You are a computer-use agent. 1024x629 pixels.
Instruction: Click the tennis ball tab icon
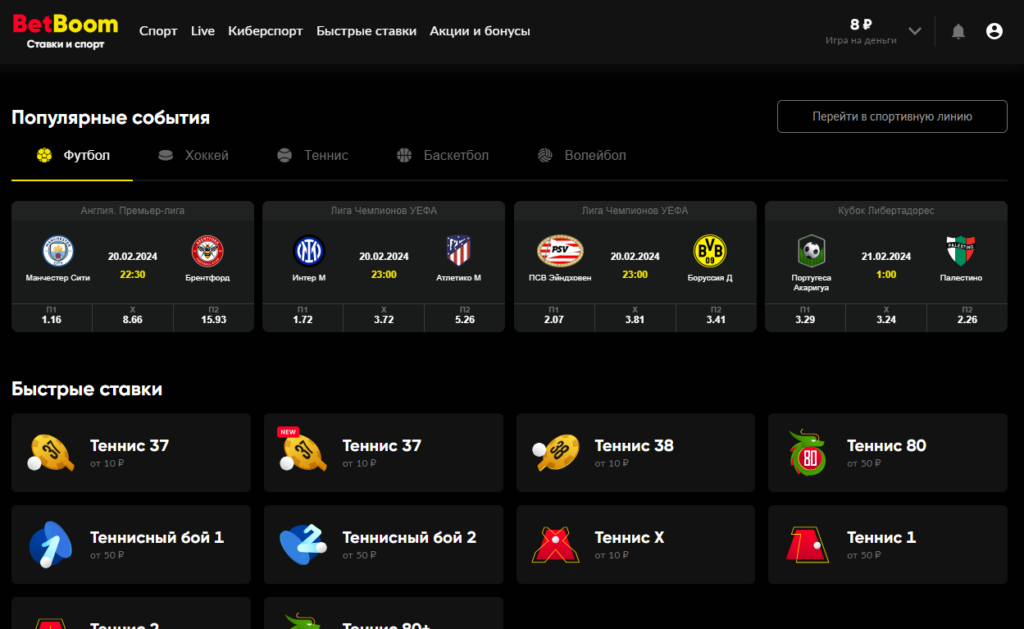[x=284, y=155]
